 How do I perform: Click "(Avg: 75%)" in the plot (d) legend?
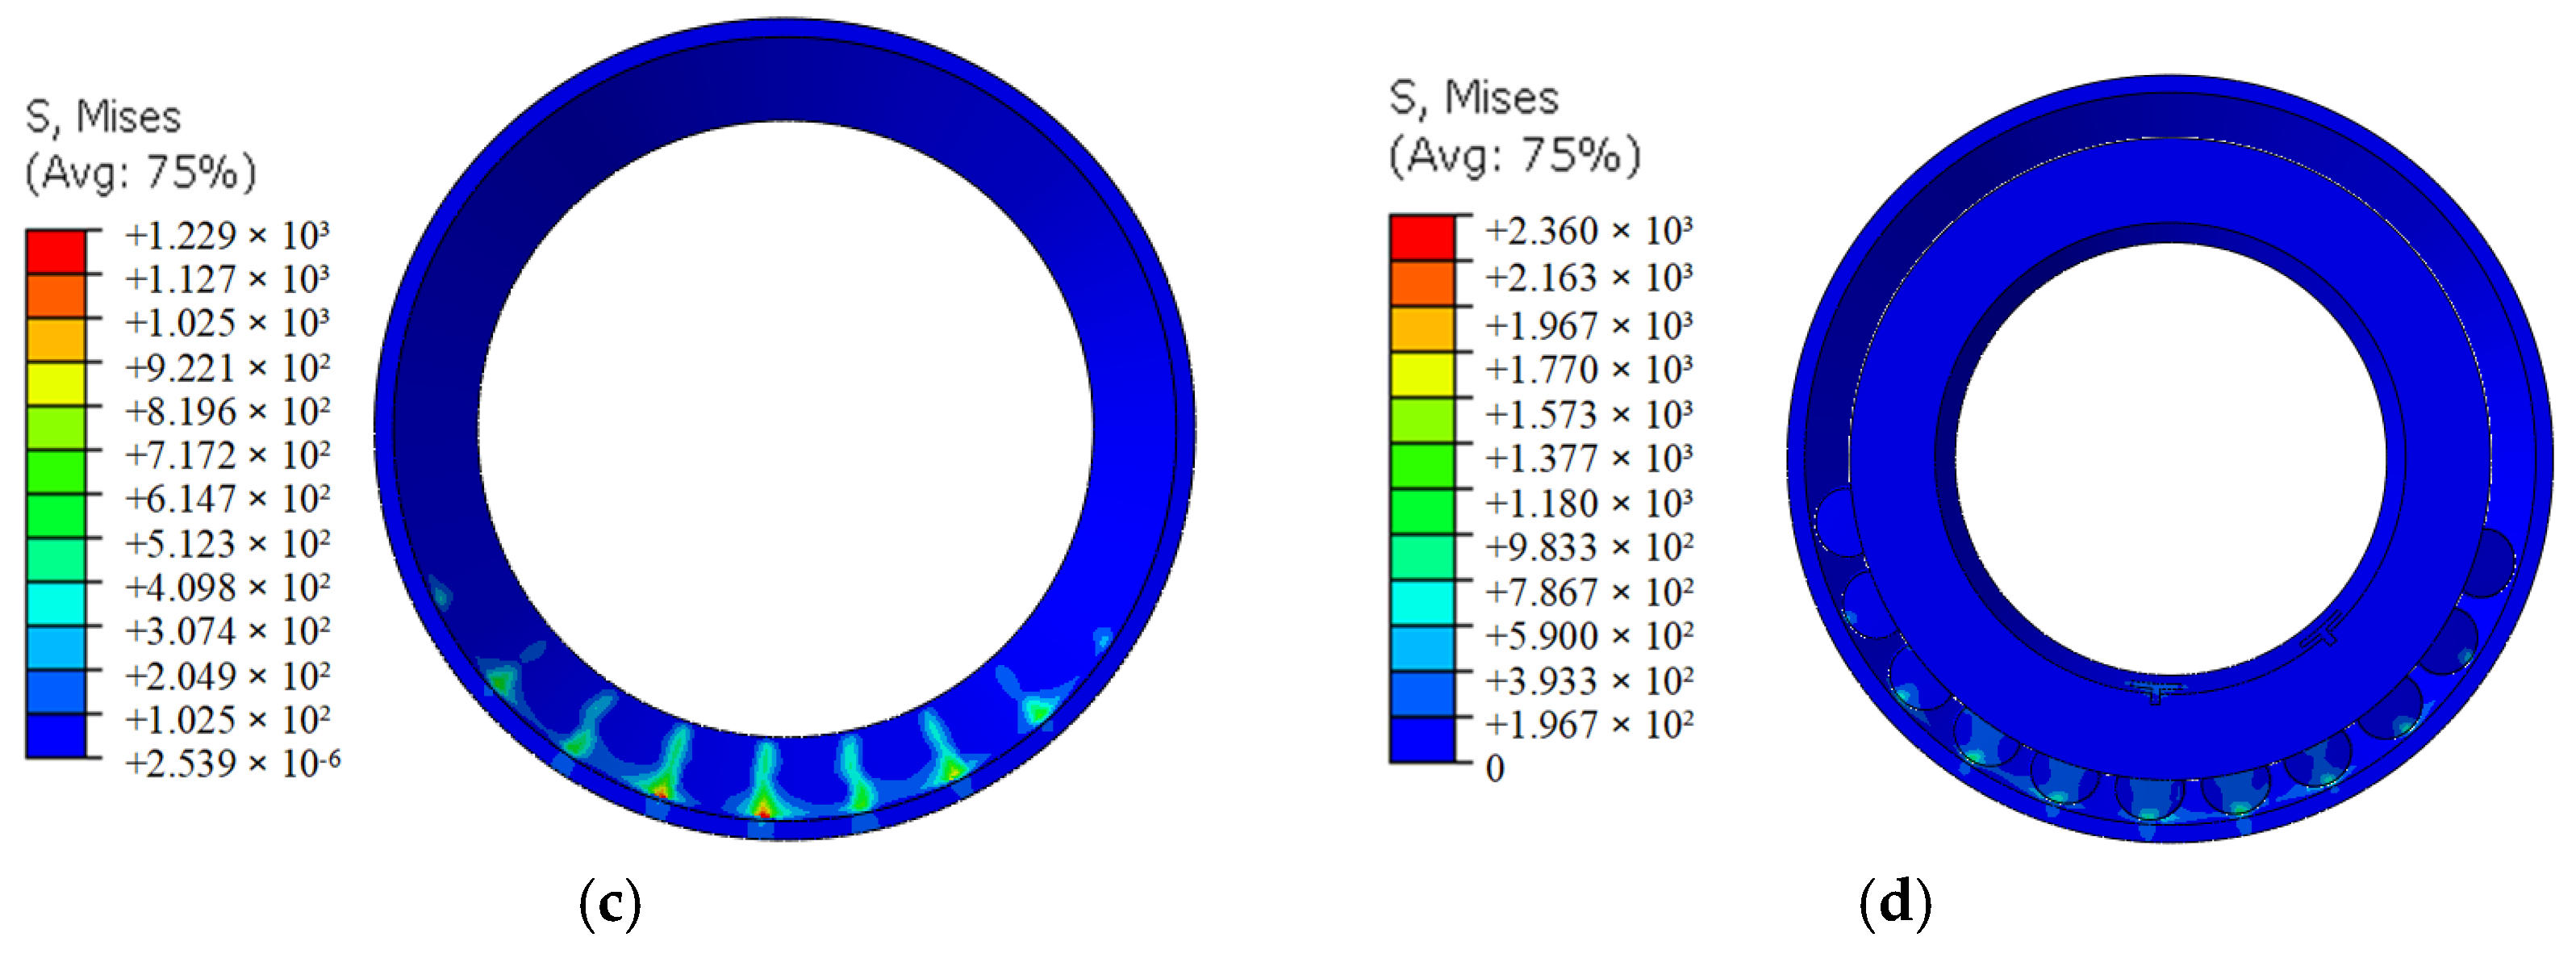1515,156
